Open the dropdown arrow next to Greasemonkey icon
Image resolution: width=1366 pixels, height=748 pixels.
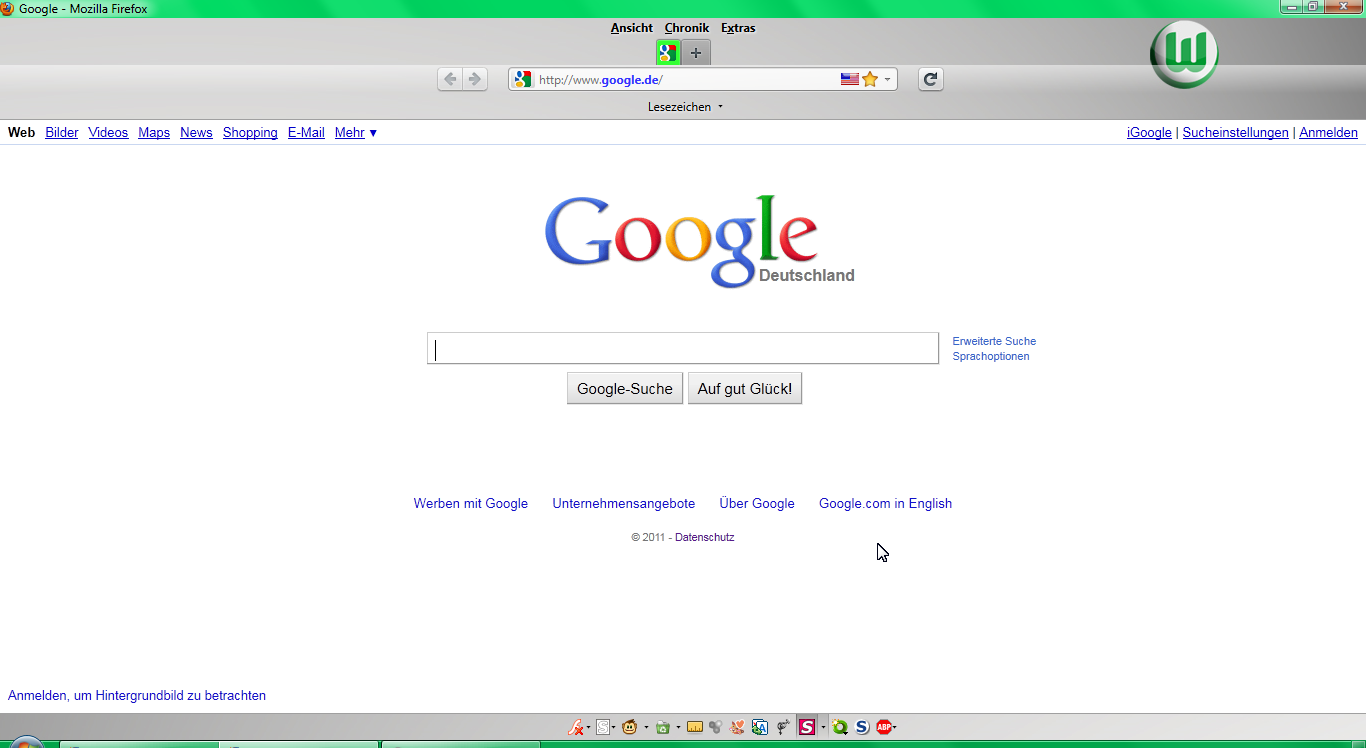pos(646,728)
